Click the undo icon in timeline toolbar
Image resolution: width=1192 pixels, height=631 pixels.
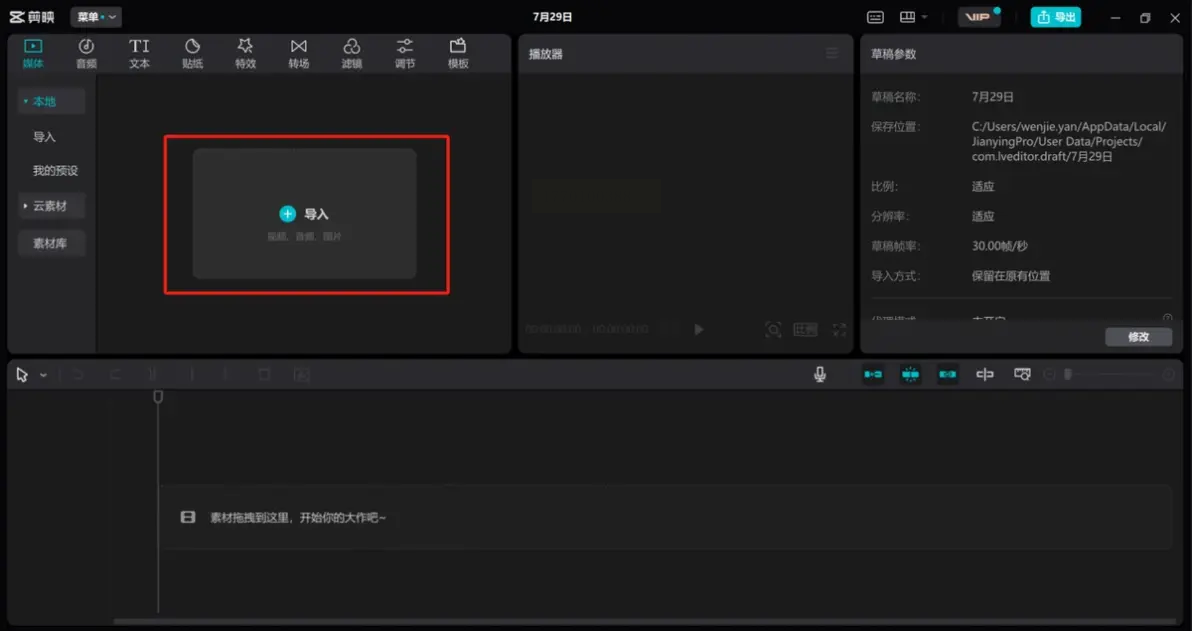pos(78,374)
